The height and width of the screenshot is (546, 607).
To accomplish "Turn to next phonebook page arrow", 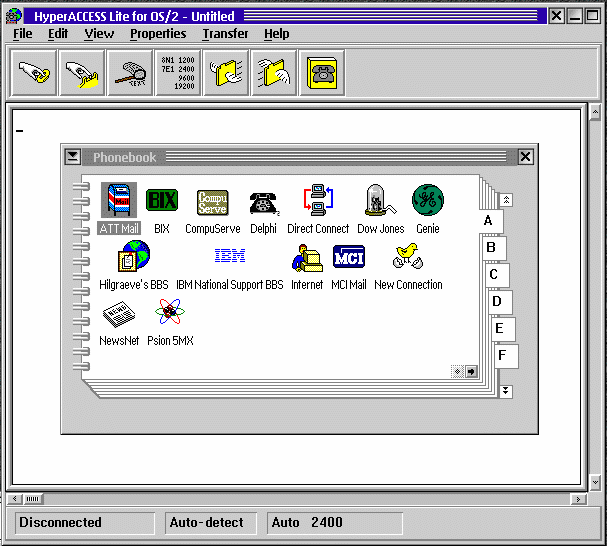I will click(x=471, y=372).
